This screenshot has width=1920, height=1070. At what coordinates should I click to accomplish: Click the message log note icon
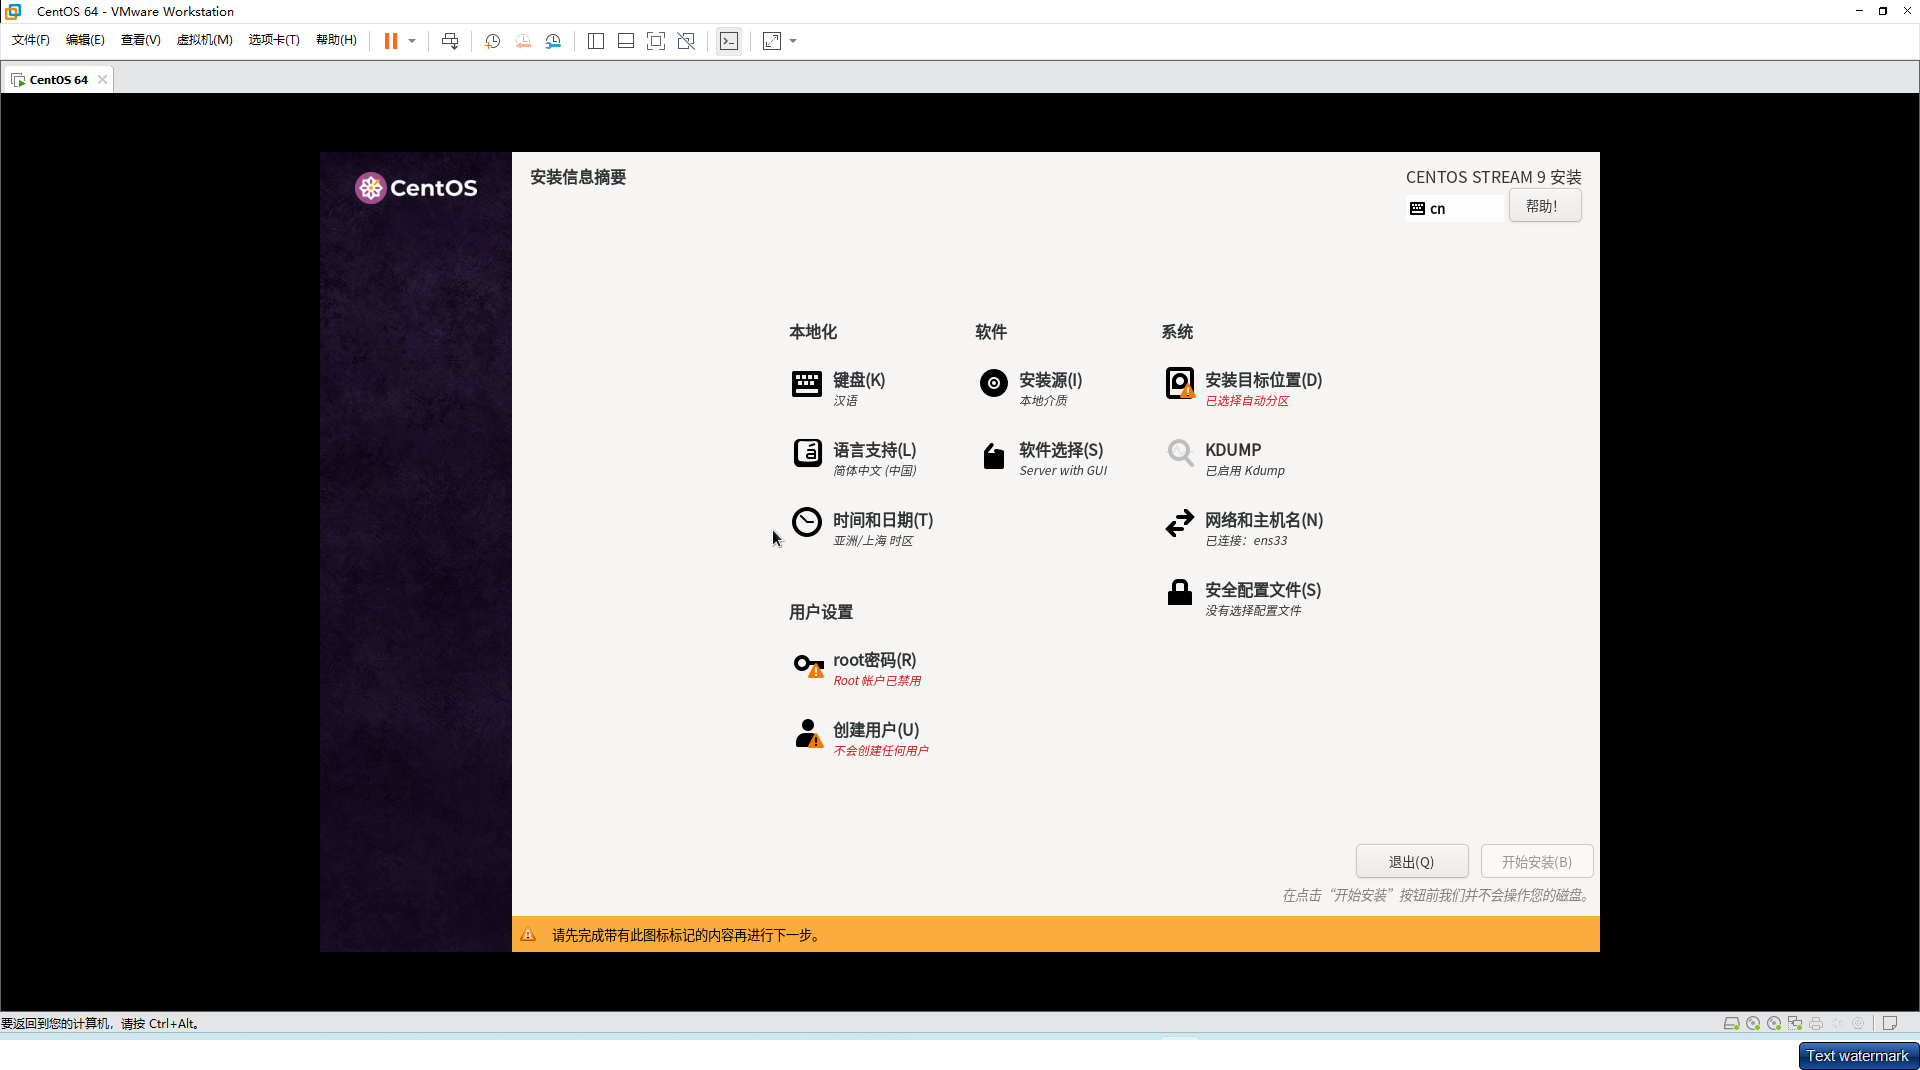tap(1889, 1023)
